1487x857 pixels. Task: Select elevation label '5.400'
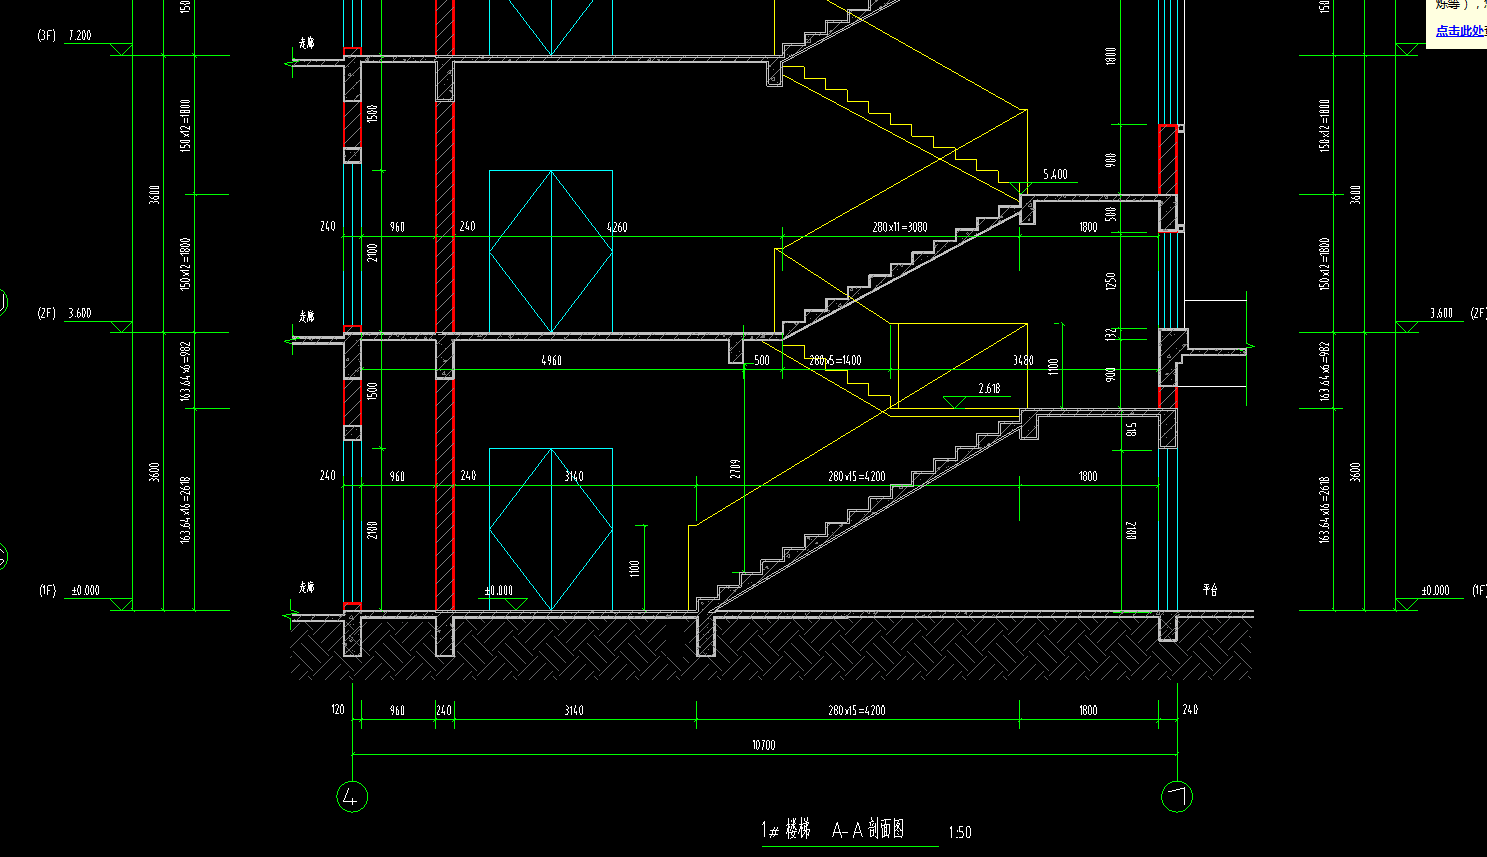click(1055, 174)
